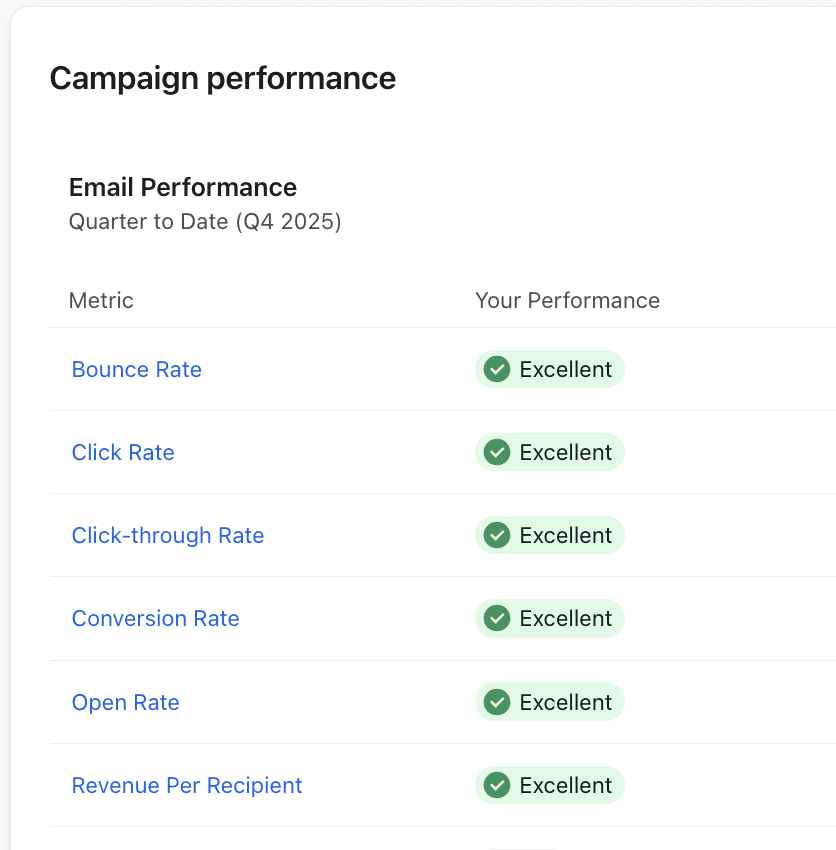The height and width of the screenshot is (850, 836).
Task: Click the Metric column header
Action: [101, 300]
